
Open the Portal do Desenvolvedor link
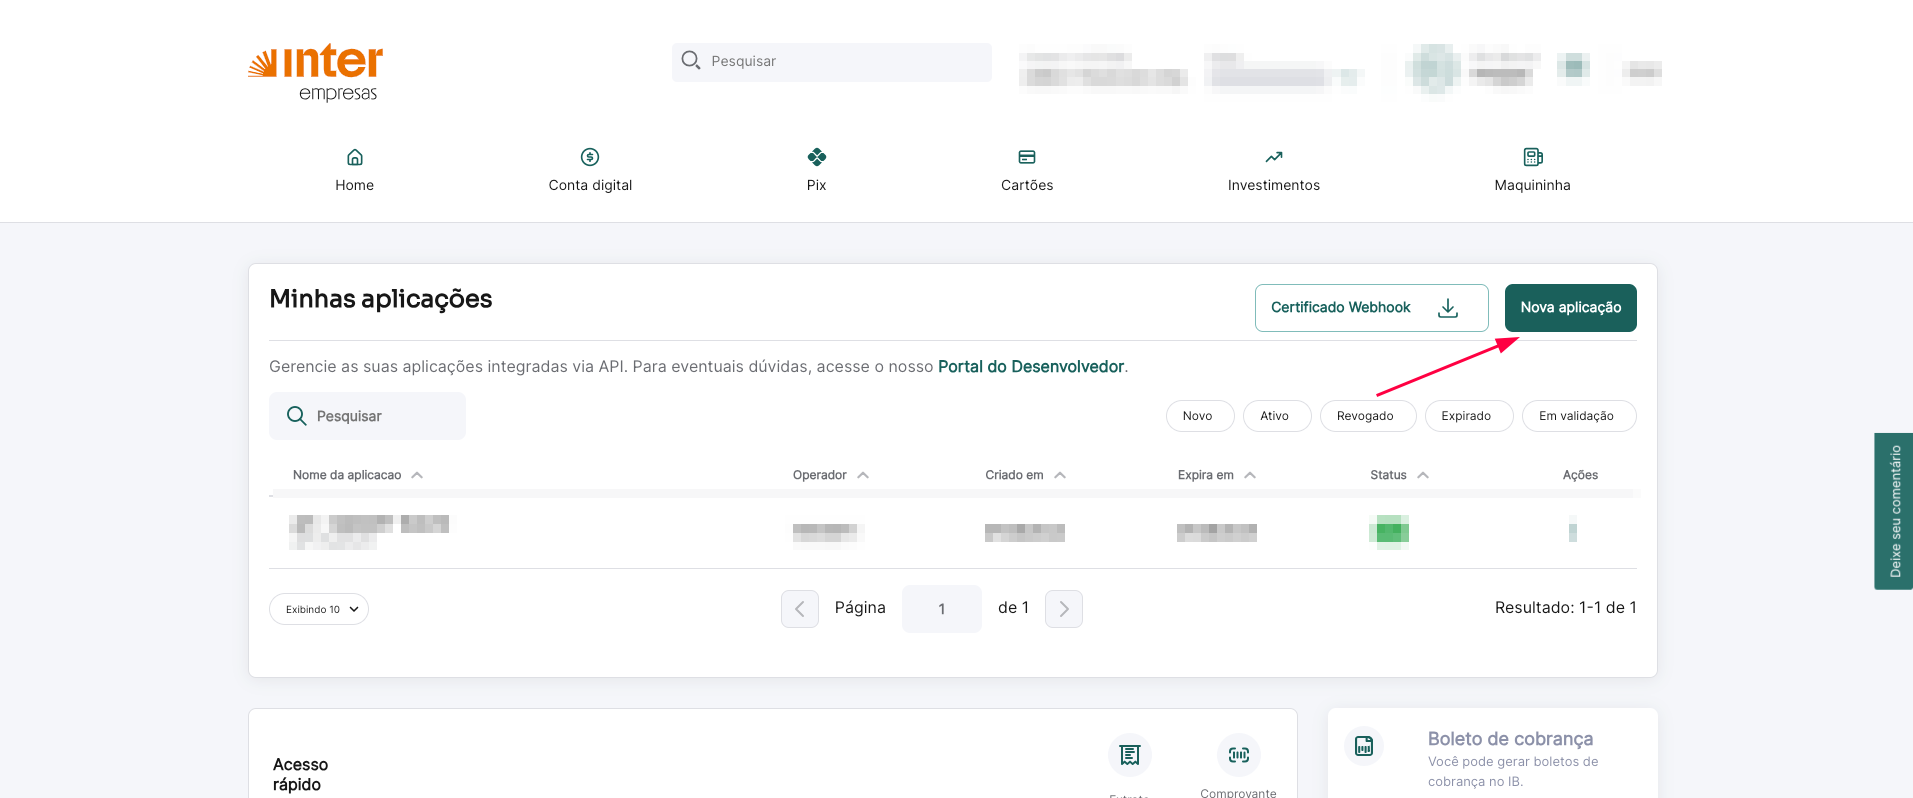pos(1031,367)
